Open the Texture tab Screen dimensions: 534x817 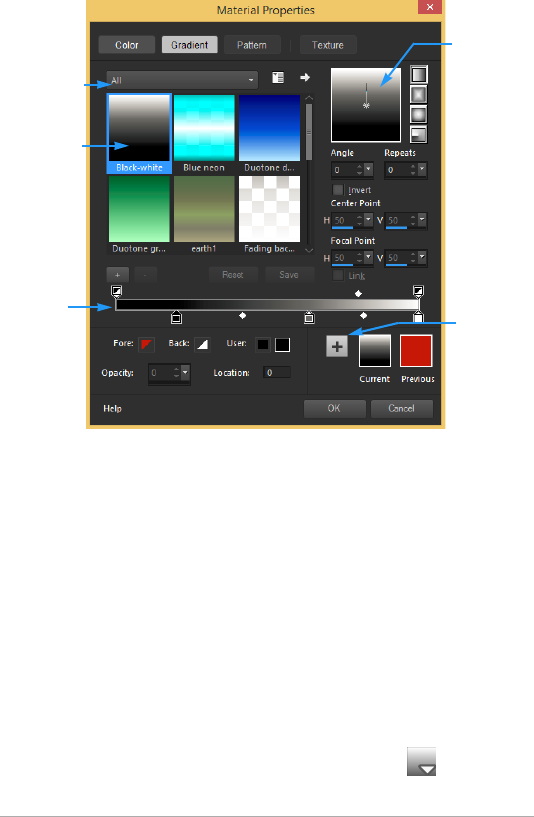tap(328, 45)
